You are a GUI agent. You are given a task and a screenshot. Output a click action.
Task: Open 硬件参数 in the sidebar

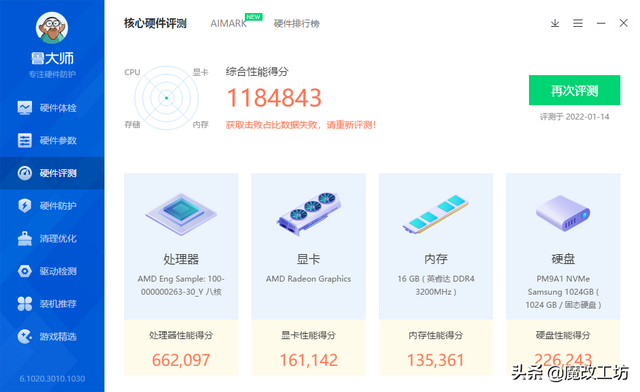click(52, 140)
